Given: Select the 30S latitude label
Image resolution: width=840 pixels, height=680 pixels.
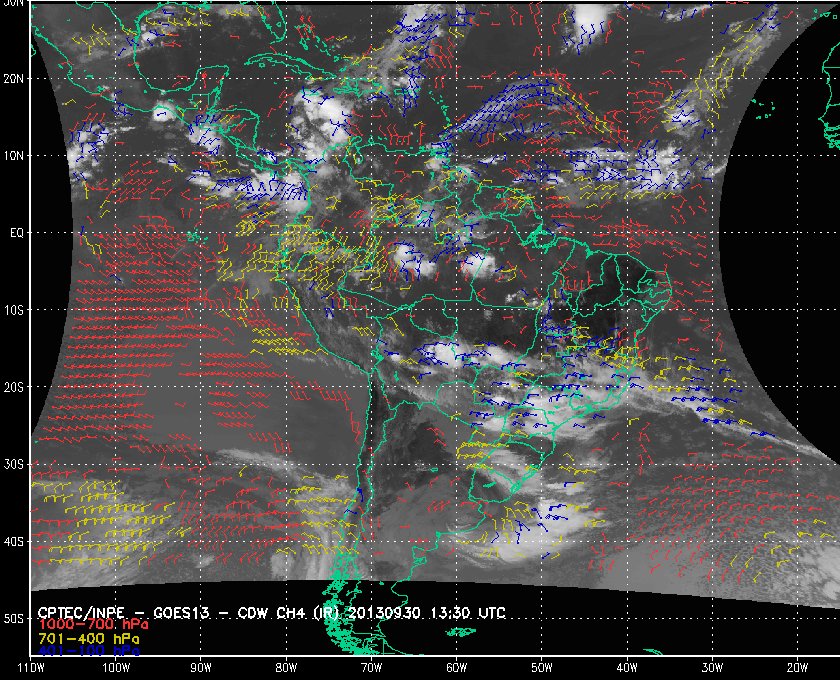Looking at the screenshot, I should pyautogui.click(x=13, y=464).
